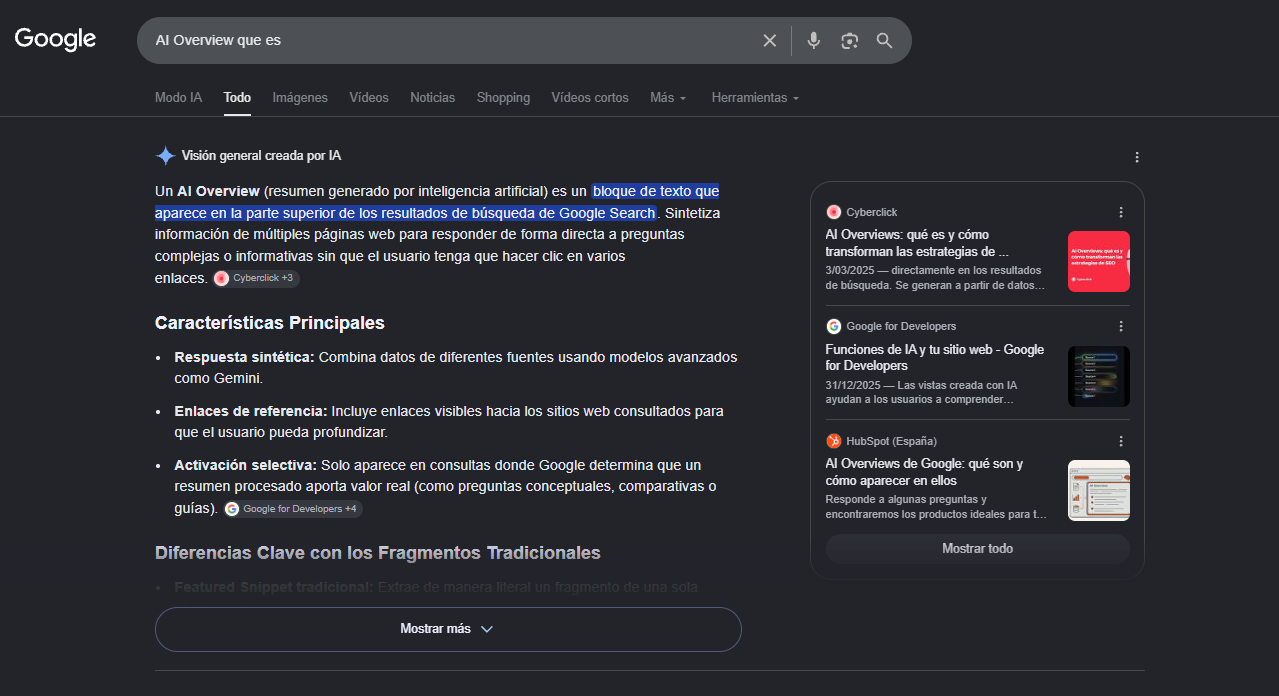Image resolution: width=1279 pixels, height=696 pixels.
Task: Click the highlighted 'bloque de texto que' passage
Action: [x=655, y=191]
